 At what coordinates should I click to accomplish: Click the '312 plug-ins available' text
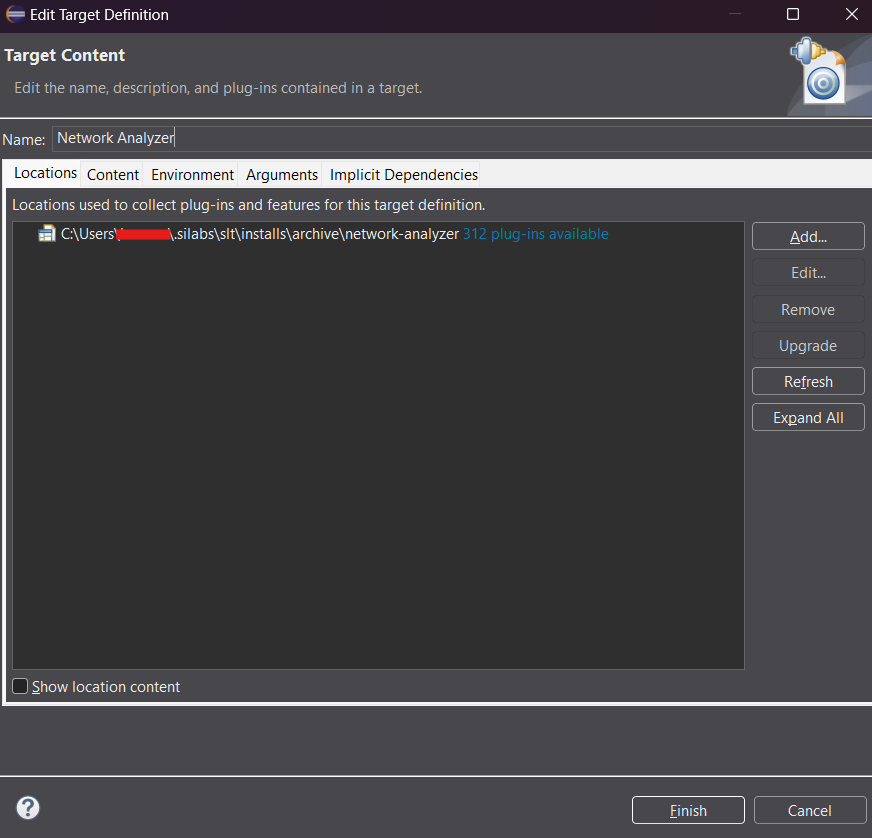[x=536, y=234]
